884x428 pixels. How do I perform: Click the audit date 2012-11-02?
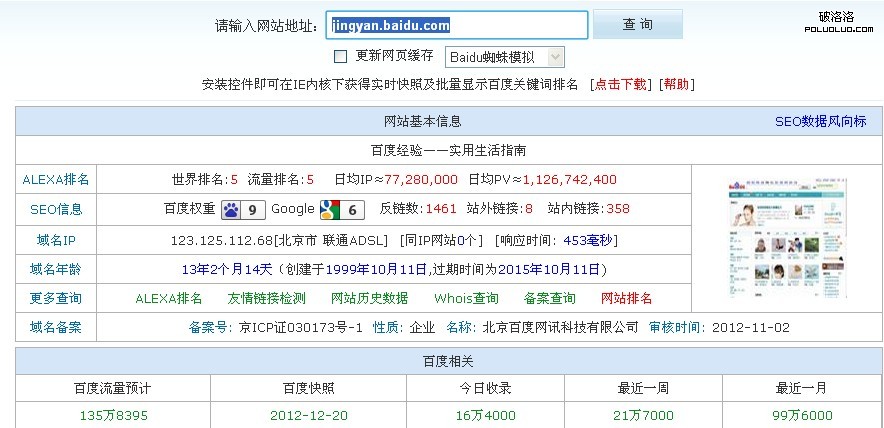coord(751,327)
